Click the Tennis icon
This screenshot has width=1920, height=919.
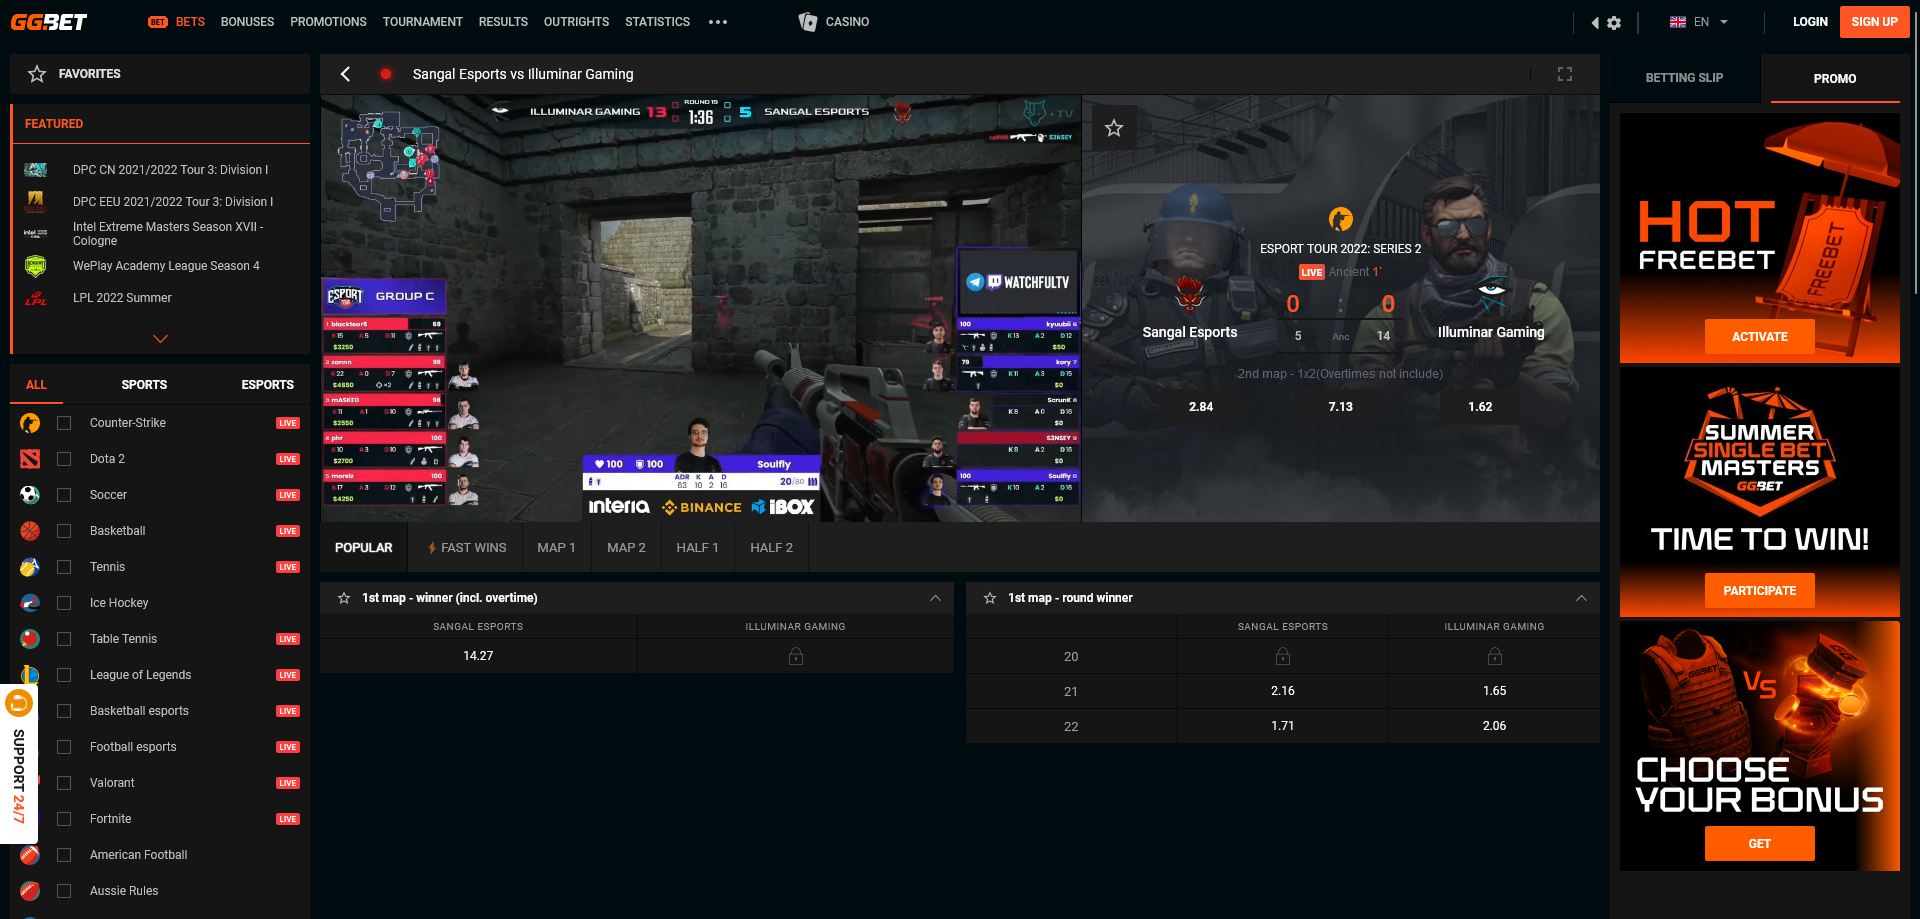click(30, 567)
